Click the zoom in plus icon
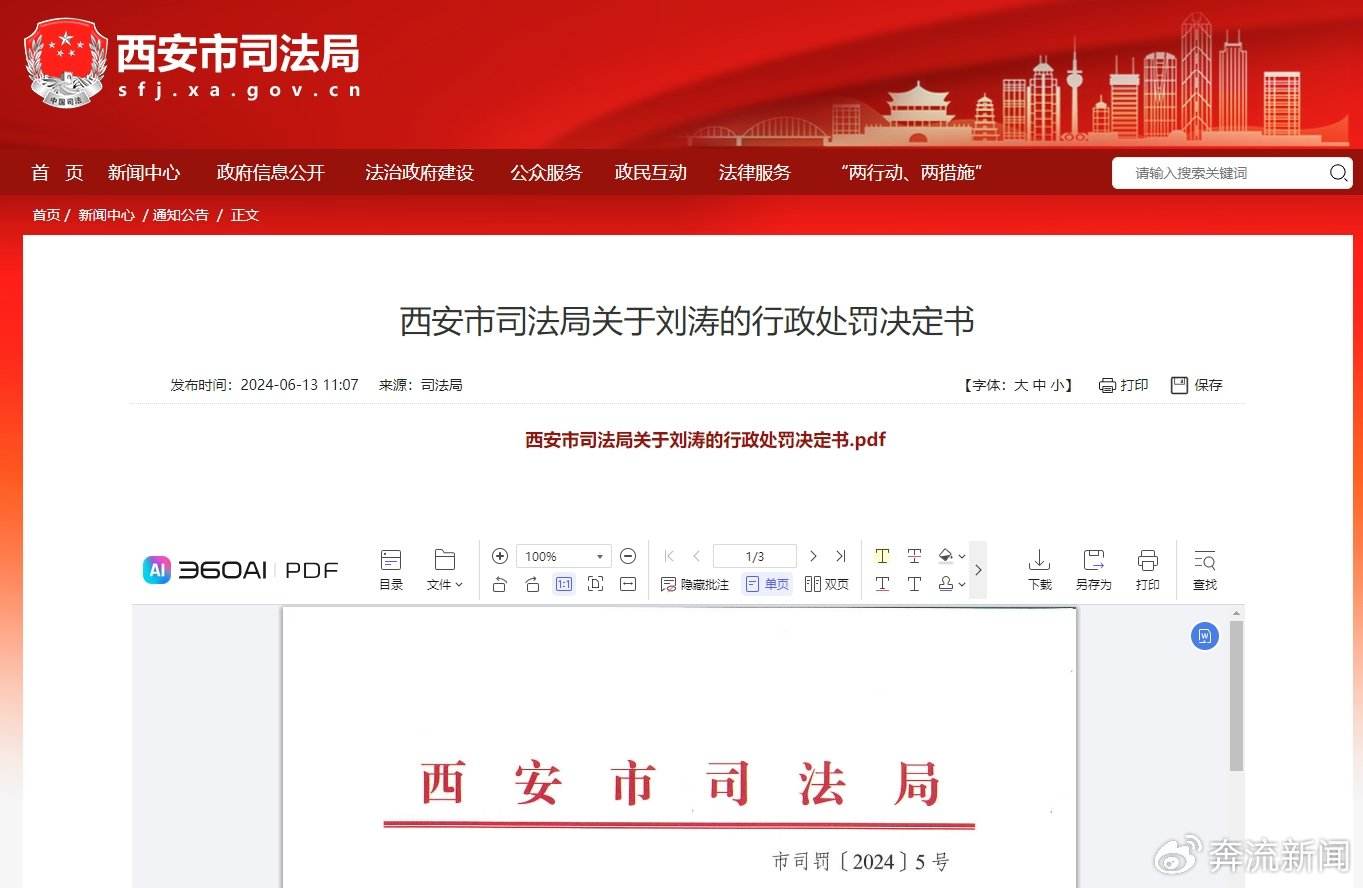The height and width of the screenshot is (888, 1363). coord(500,556)
